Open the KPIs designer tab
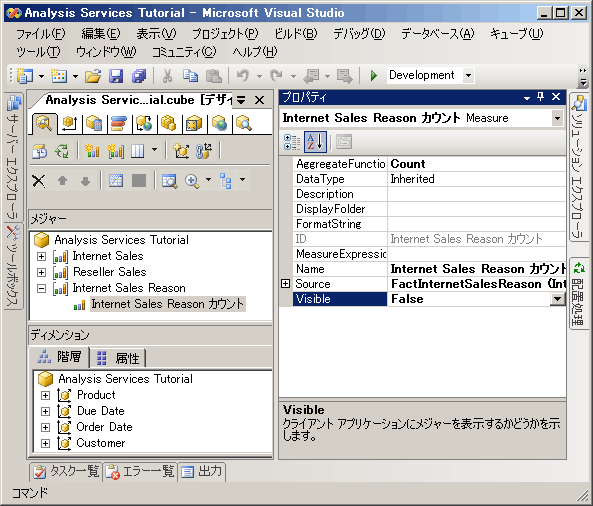 tap(119, 123)
